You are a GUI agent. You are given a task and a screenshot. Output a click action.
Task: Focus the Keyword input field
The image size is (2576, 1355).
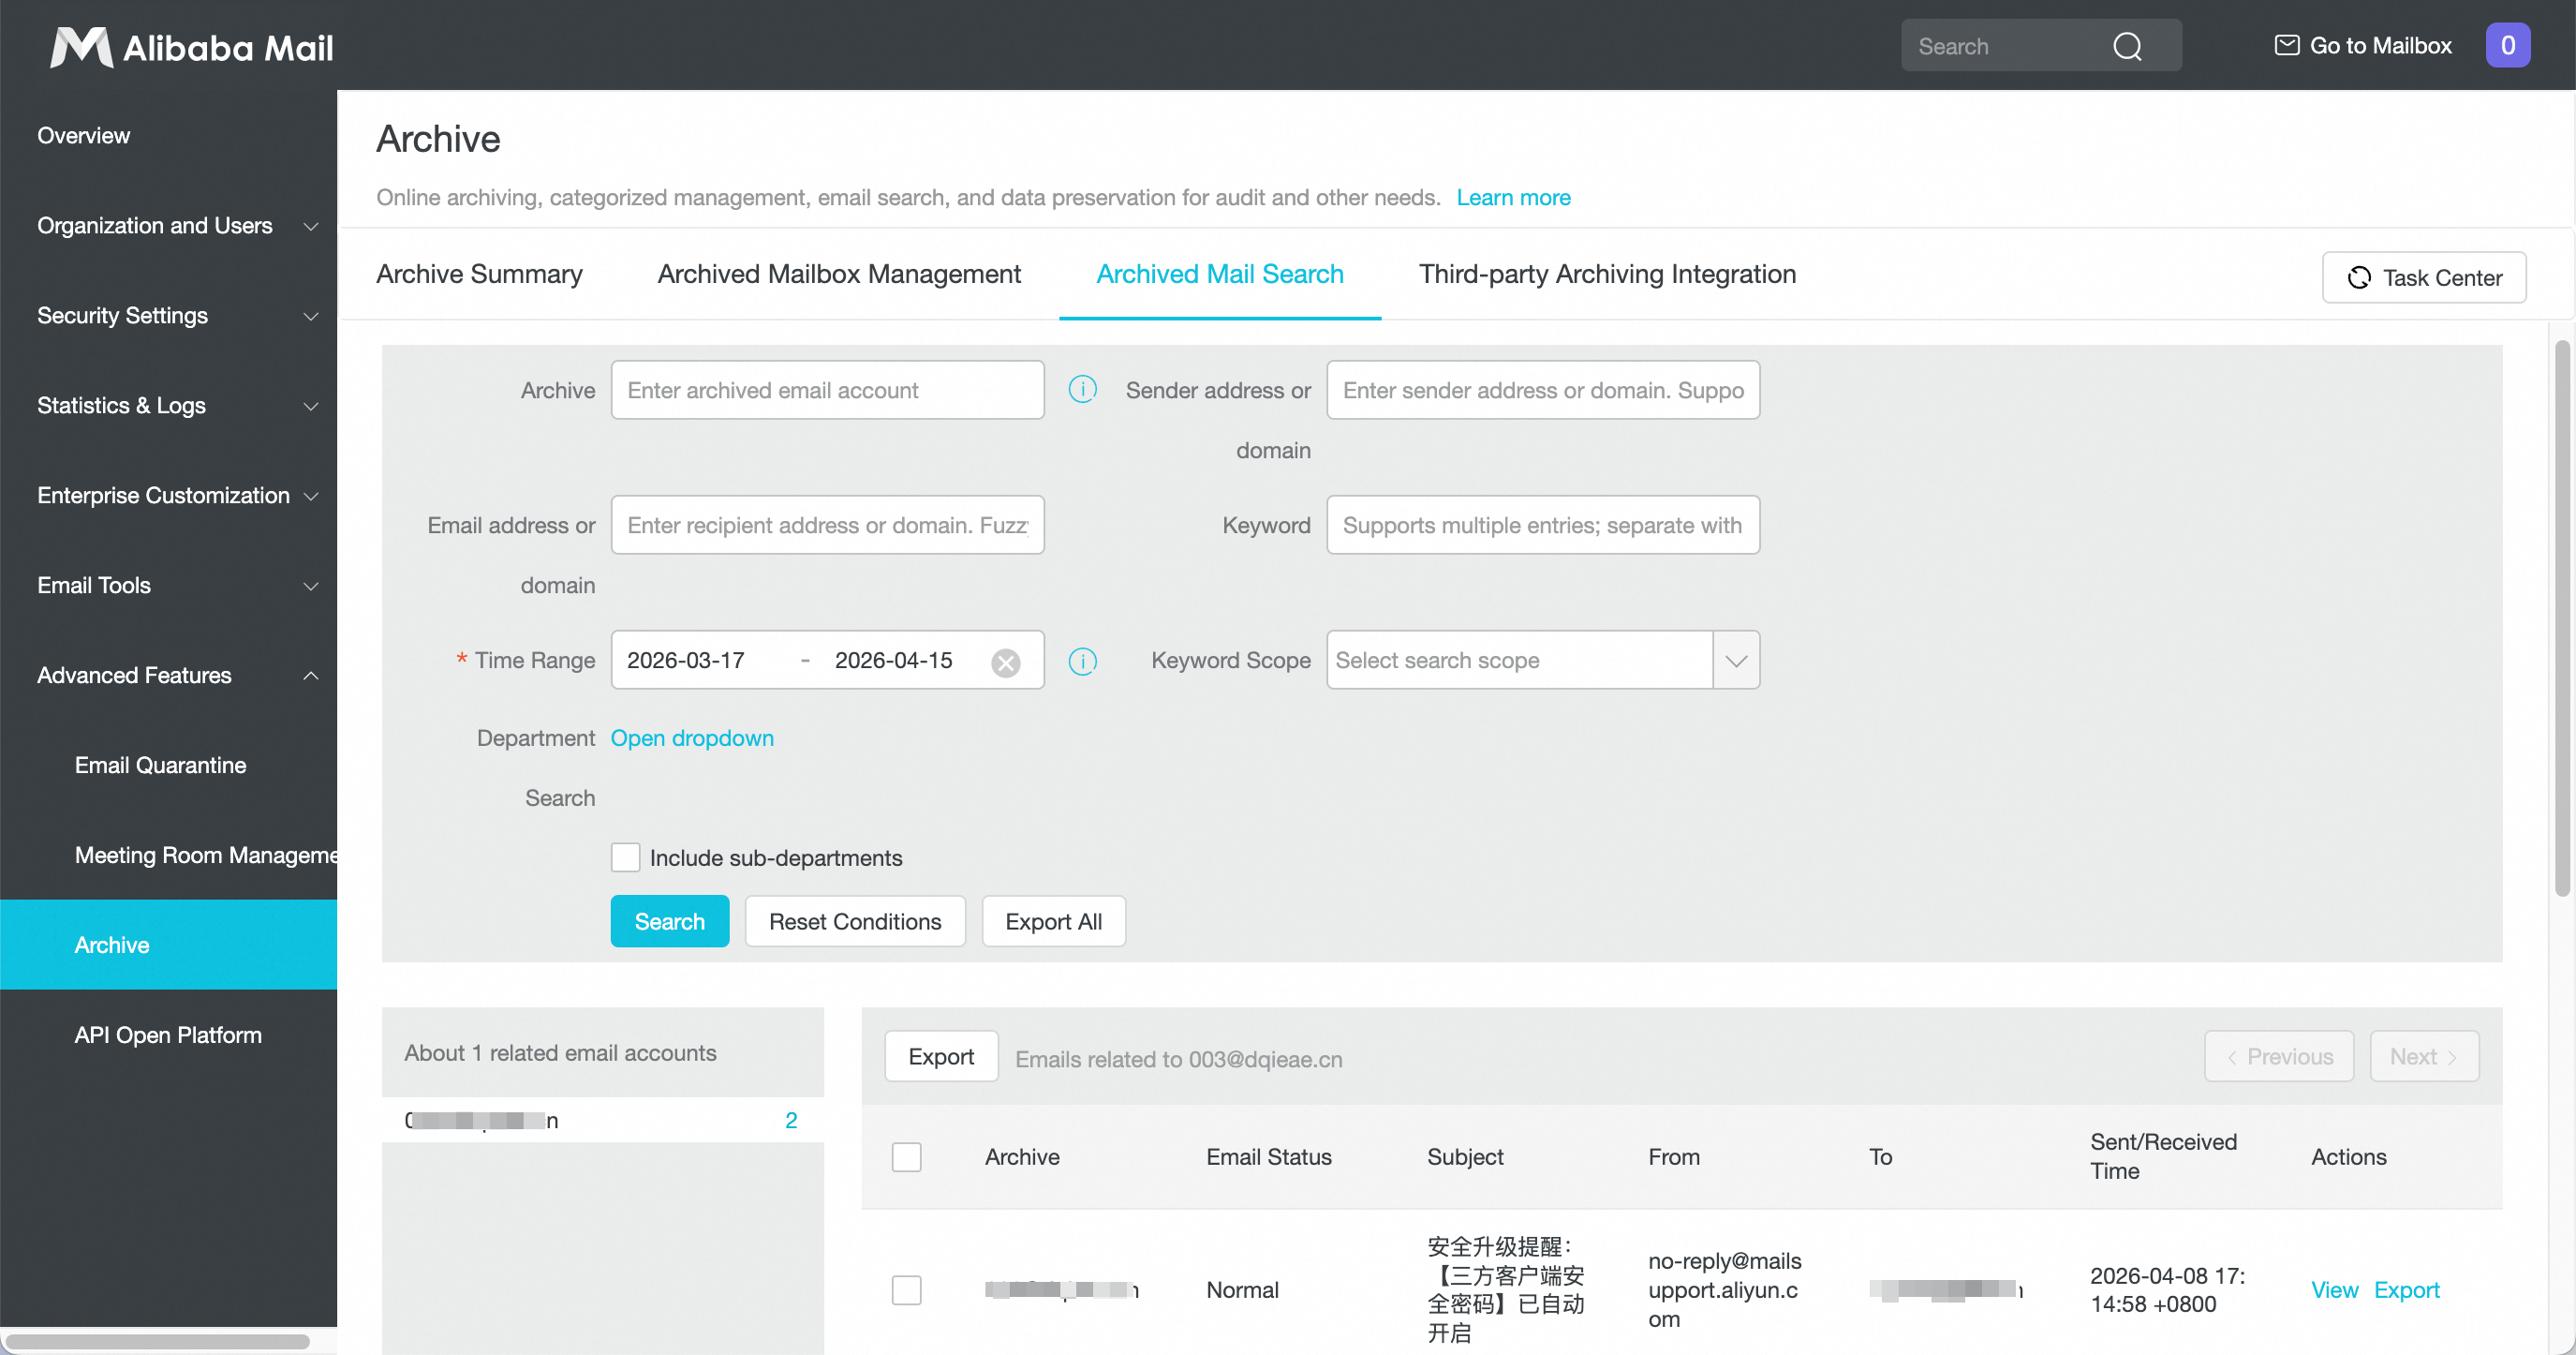(x=1542, y=525)
